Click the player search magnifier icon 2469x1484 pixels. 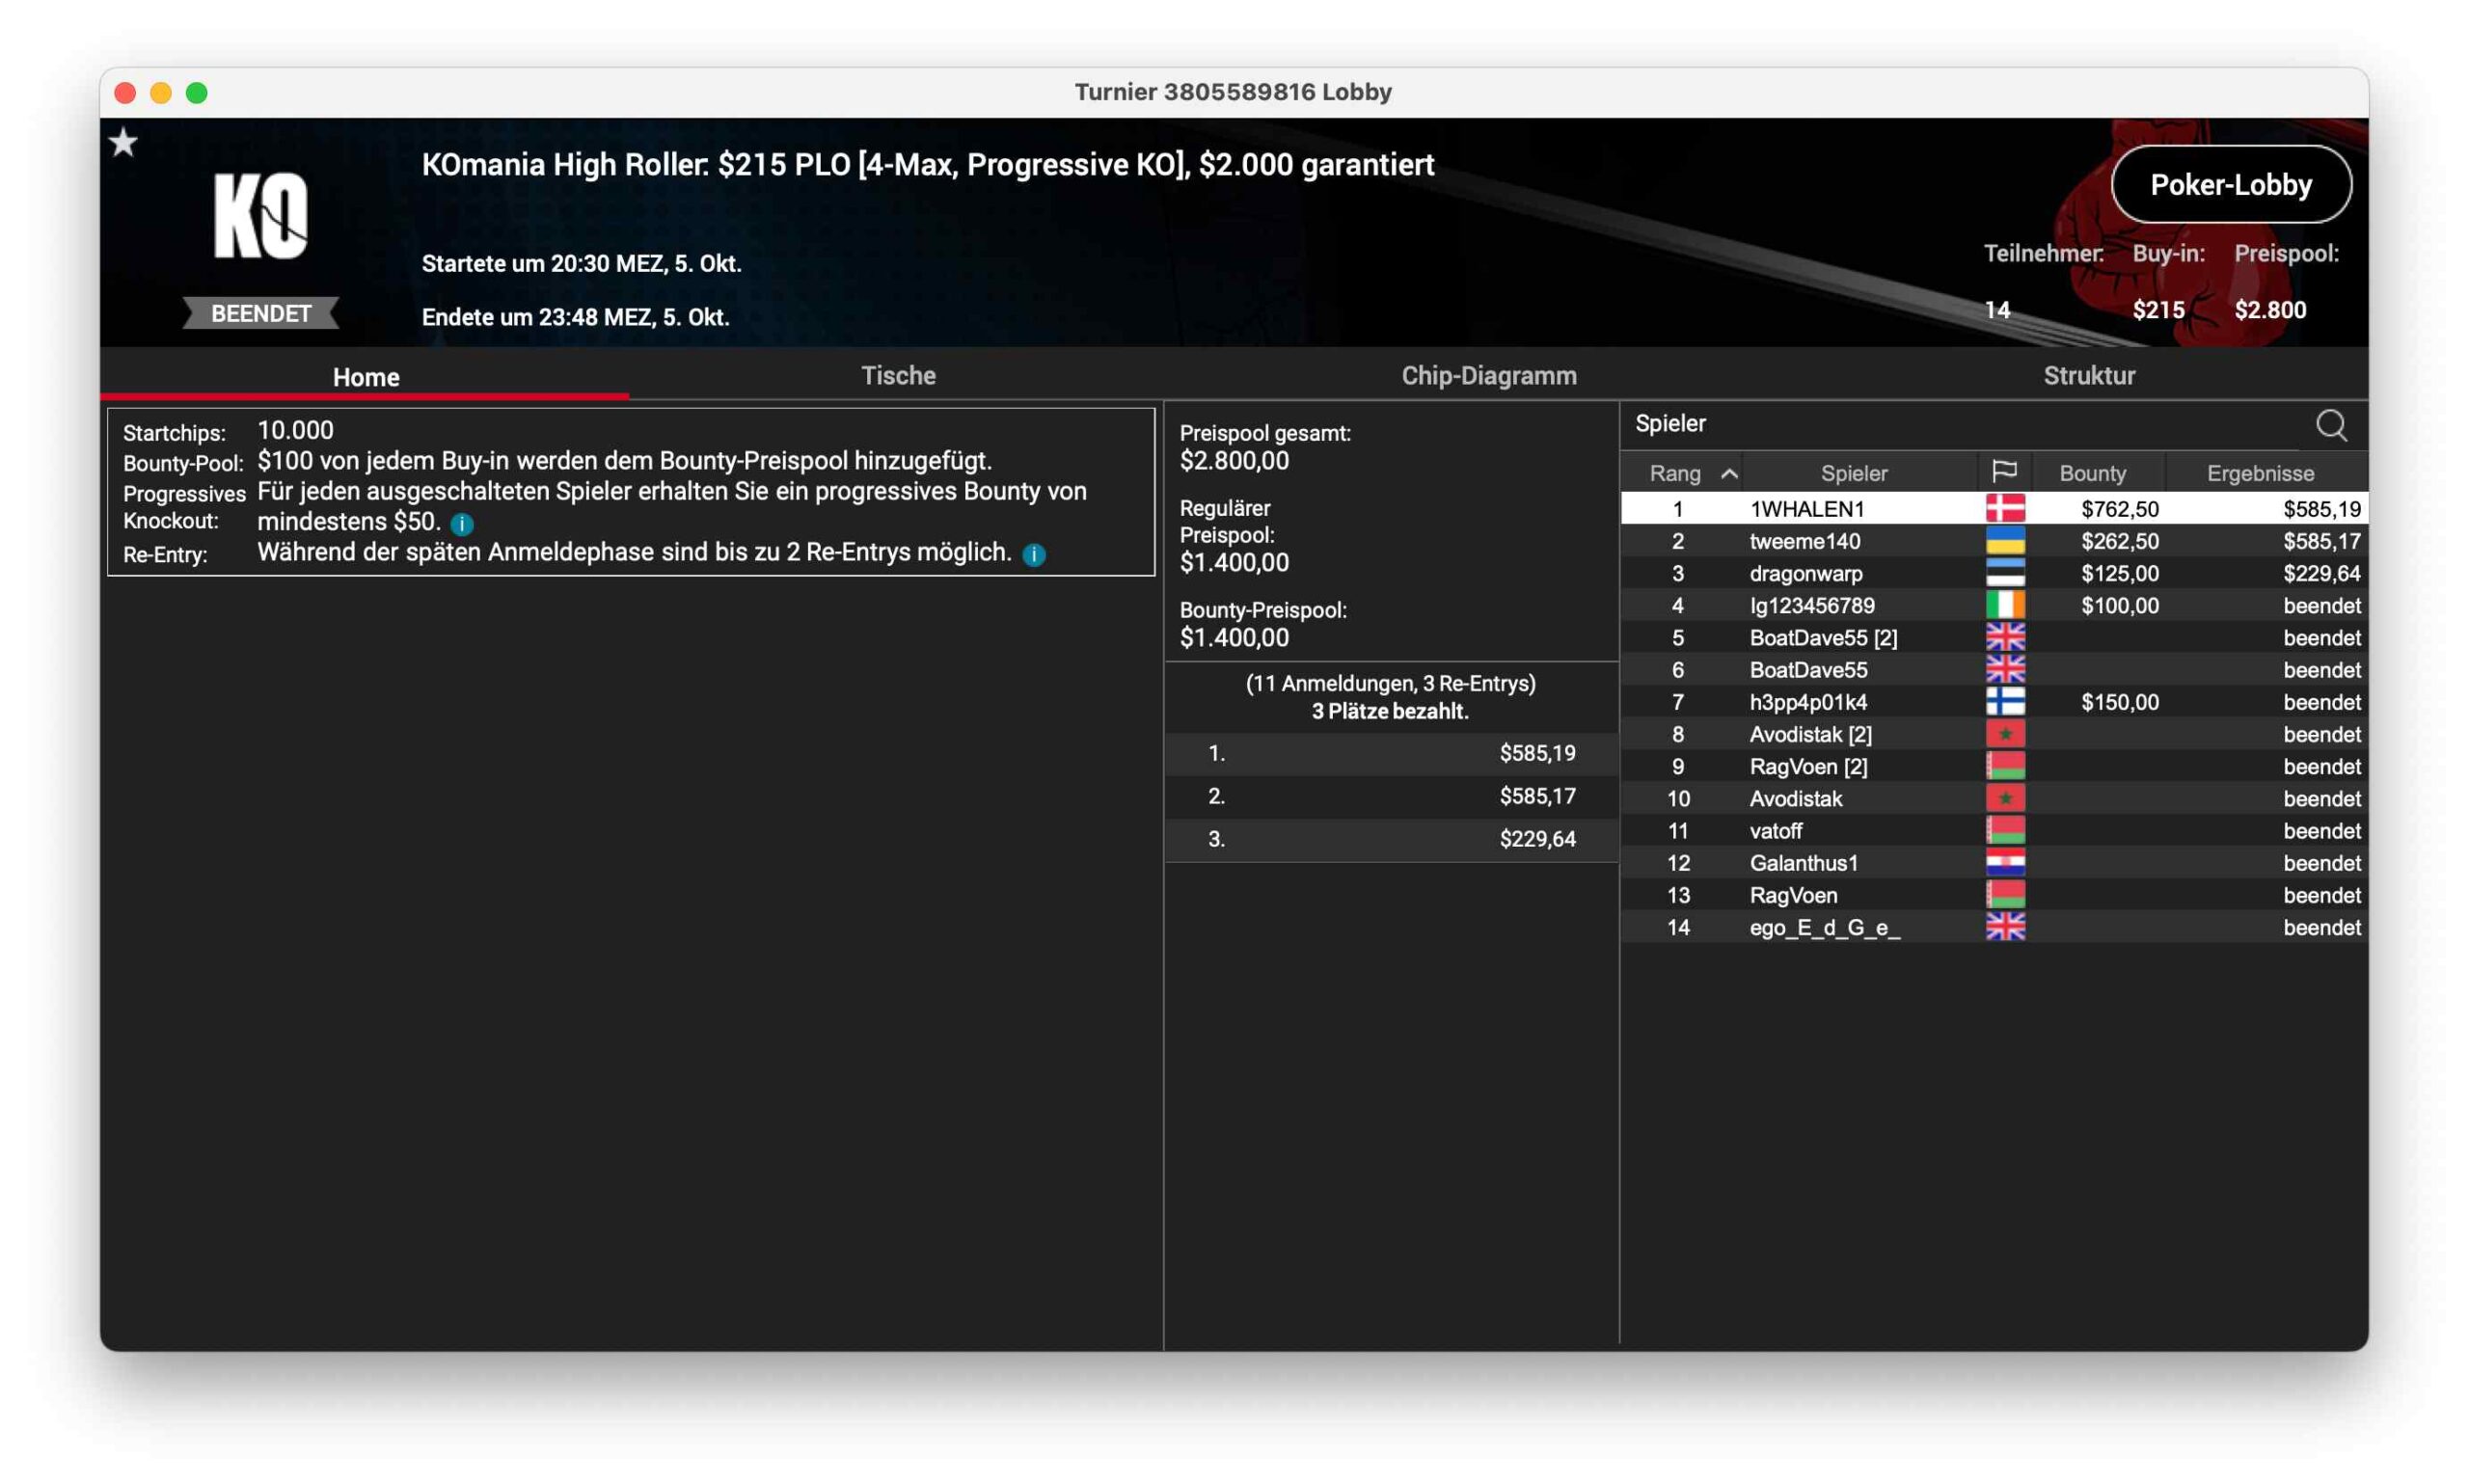(2329, 425)
